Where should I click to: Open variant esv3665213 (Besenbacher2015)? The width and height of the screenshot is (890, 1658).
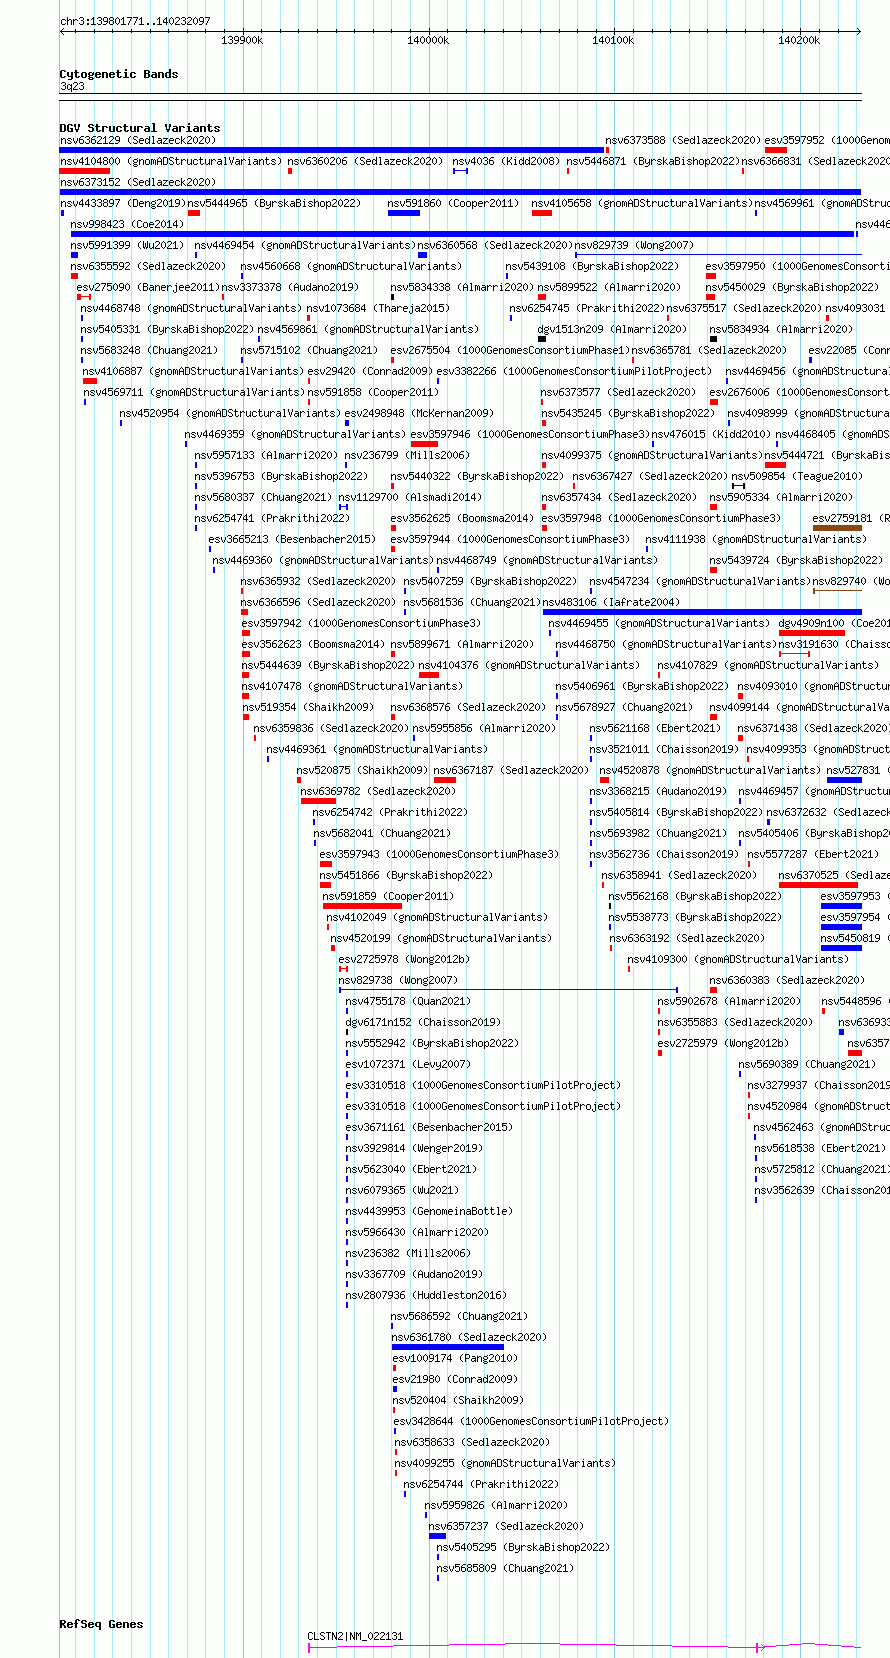click(x=292, y=539)
